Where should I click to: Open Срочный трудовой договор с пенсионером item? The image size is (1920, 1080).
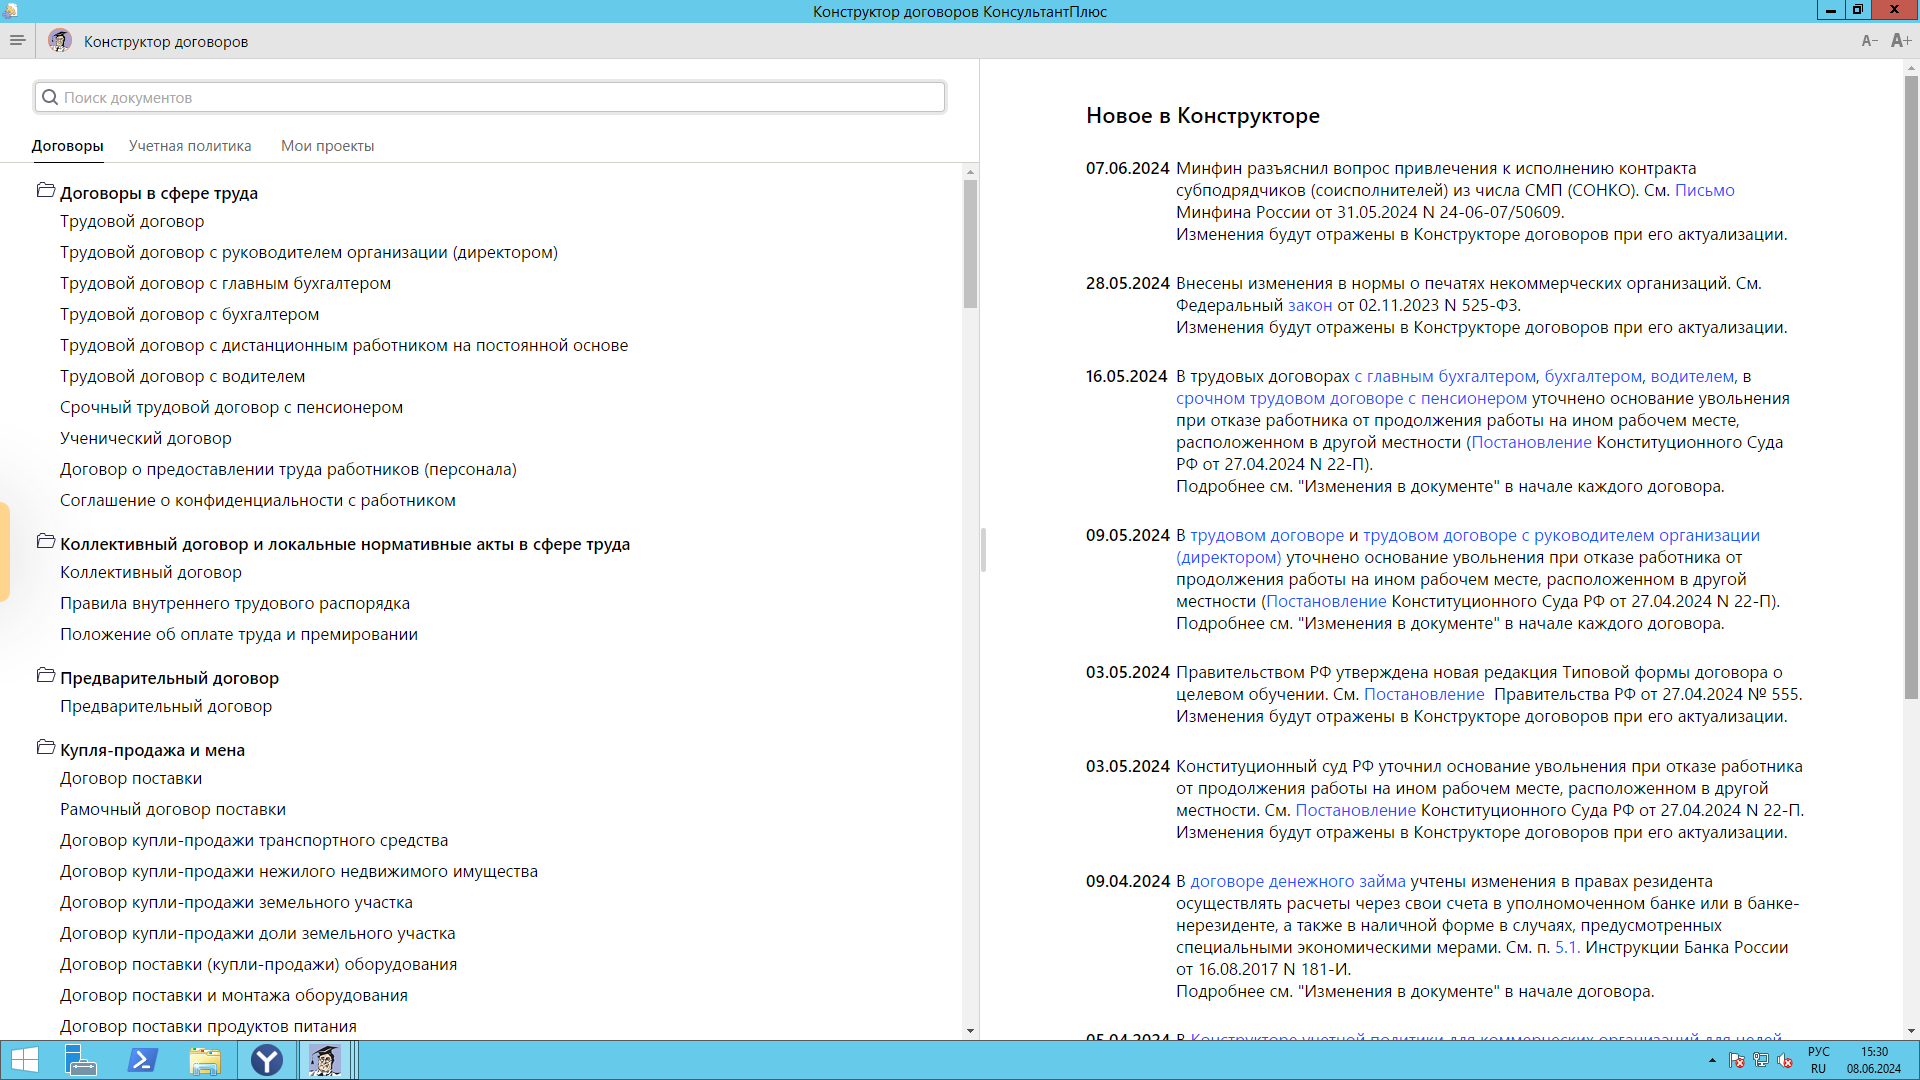(x=232, y=407)
